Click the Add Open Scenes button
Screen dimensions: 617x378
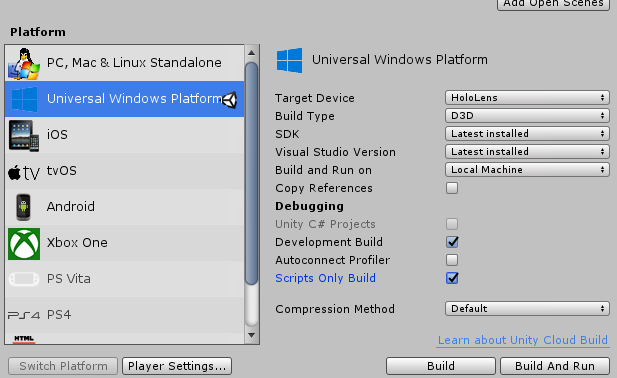pos(553,4)
